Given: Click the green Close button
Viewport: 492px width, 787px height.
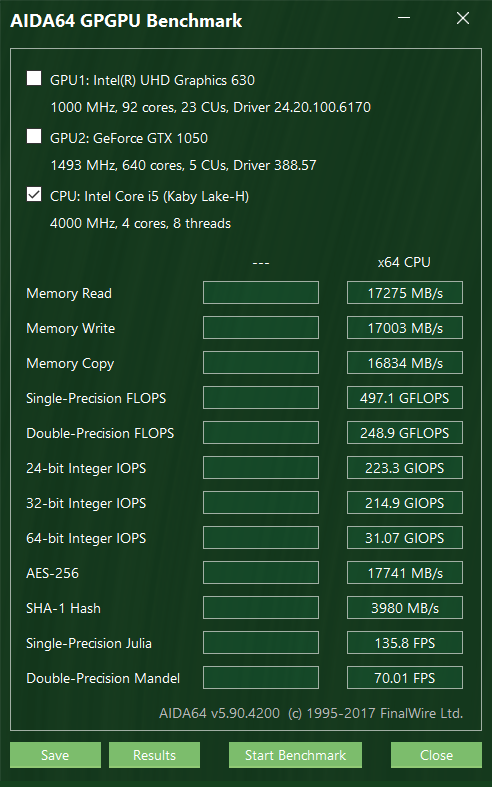Looking at the screenshot, I should tap(436, 755).
